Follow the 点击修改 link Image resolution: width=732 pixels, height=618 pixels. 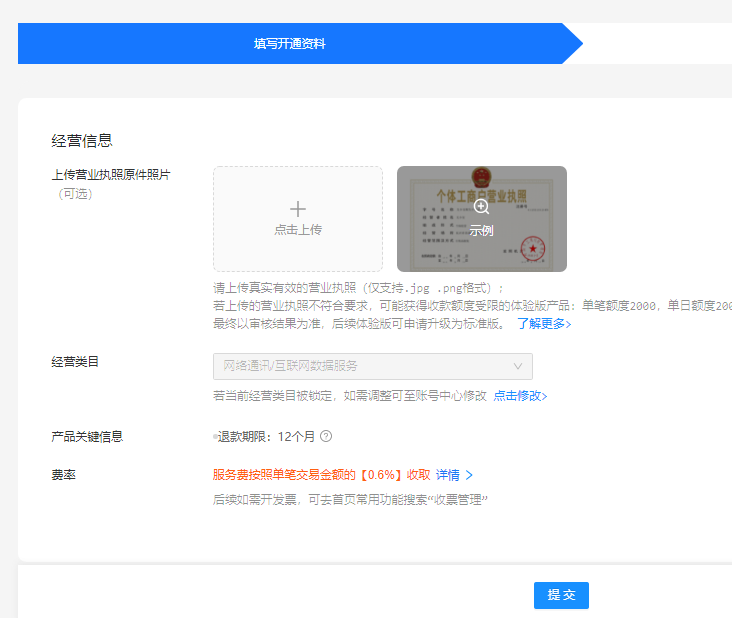click(517, 396)
